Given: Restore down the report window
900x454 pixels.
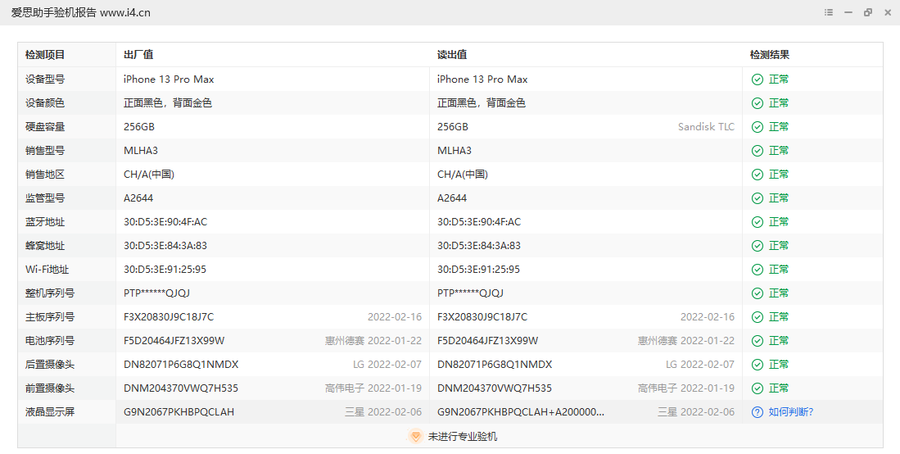Looking at the screenshot, I should 868,12.
